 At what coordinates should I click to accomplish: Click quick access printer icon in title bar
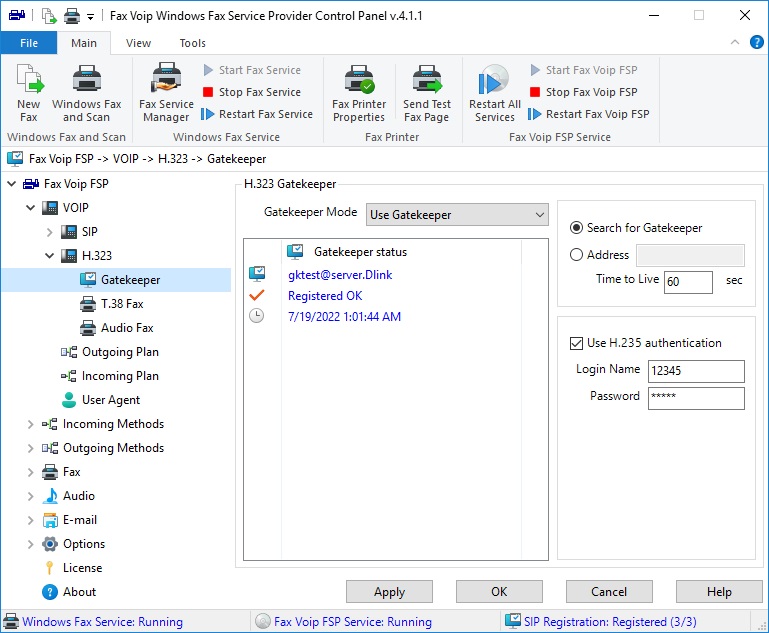72,16
